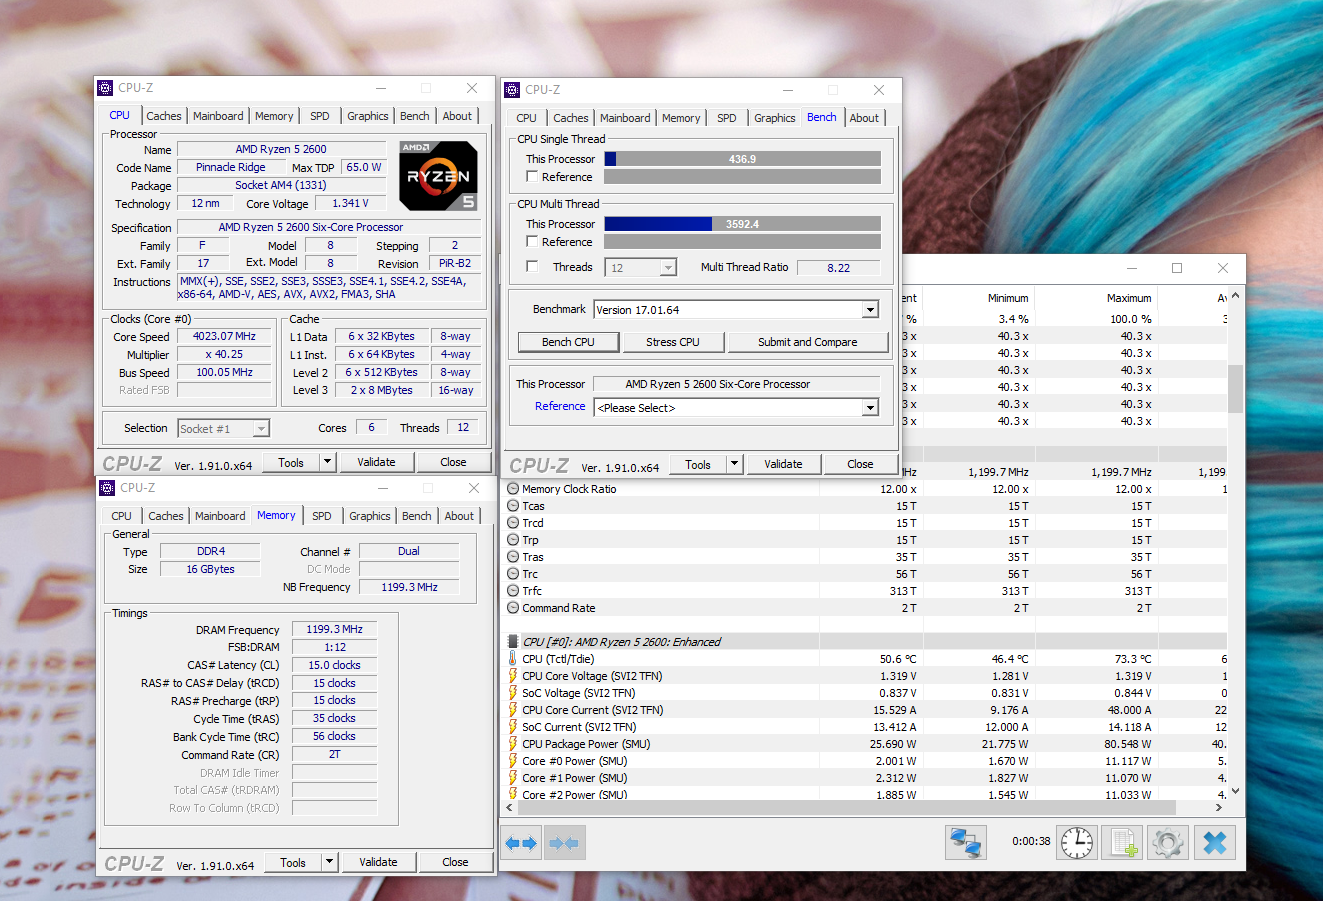Click Validate in the CPU-Z Memory window

tap(378, 862)
